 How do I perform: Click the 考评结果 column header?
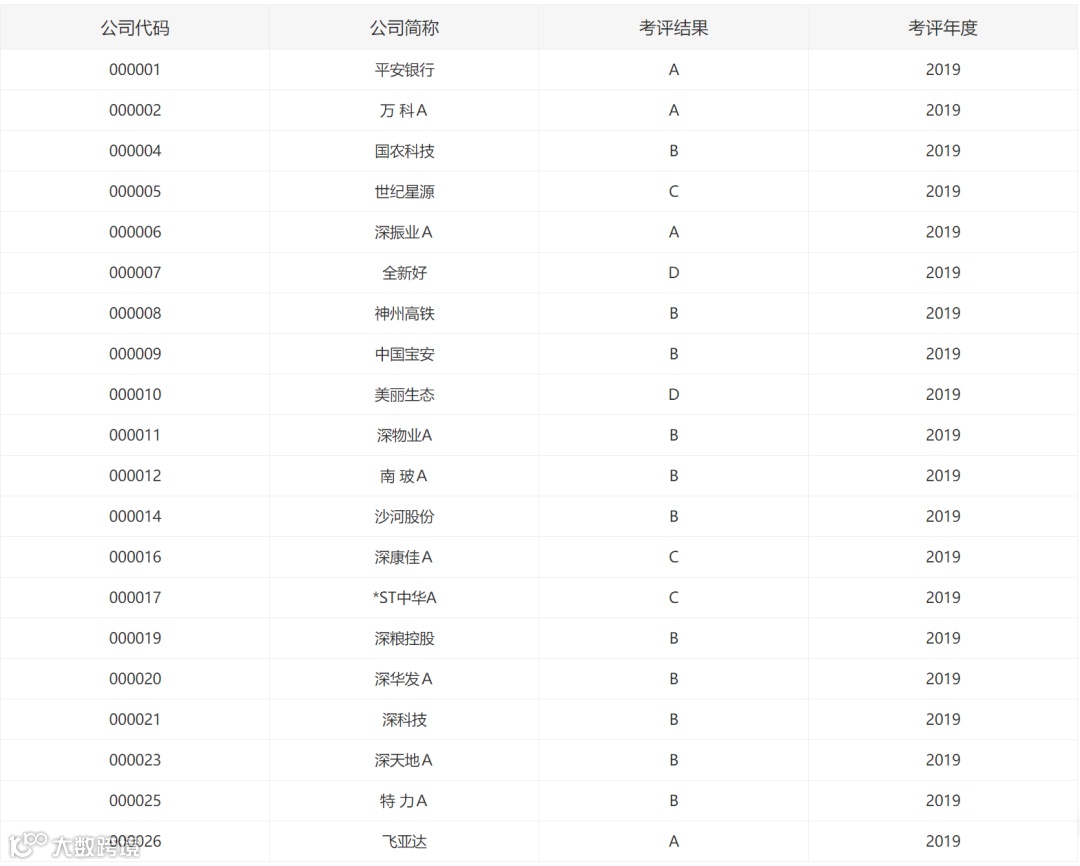[674, 28]
